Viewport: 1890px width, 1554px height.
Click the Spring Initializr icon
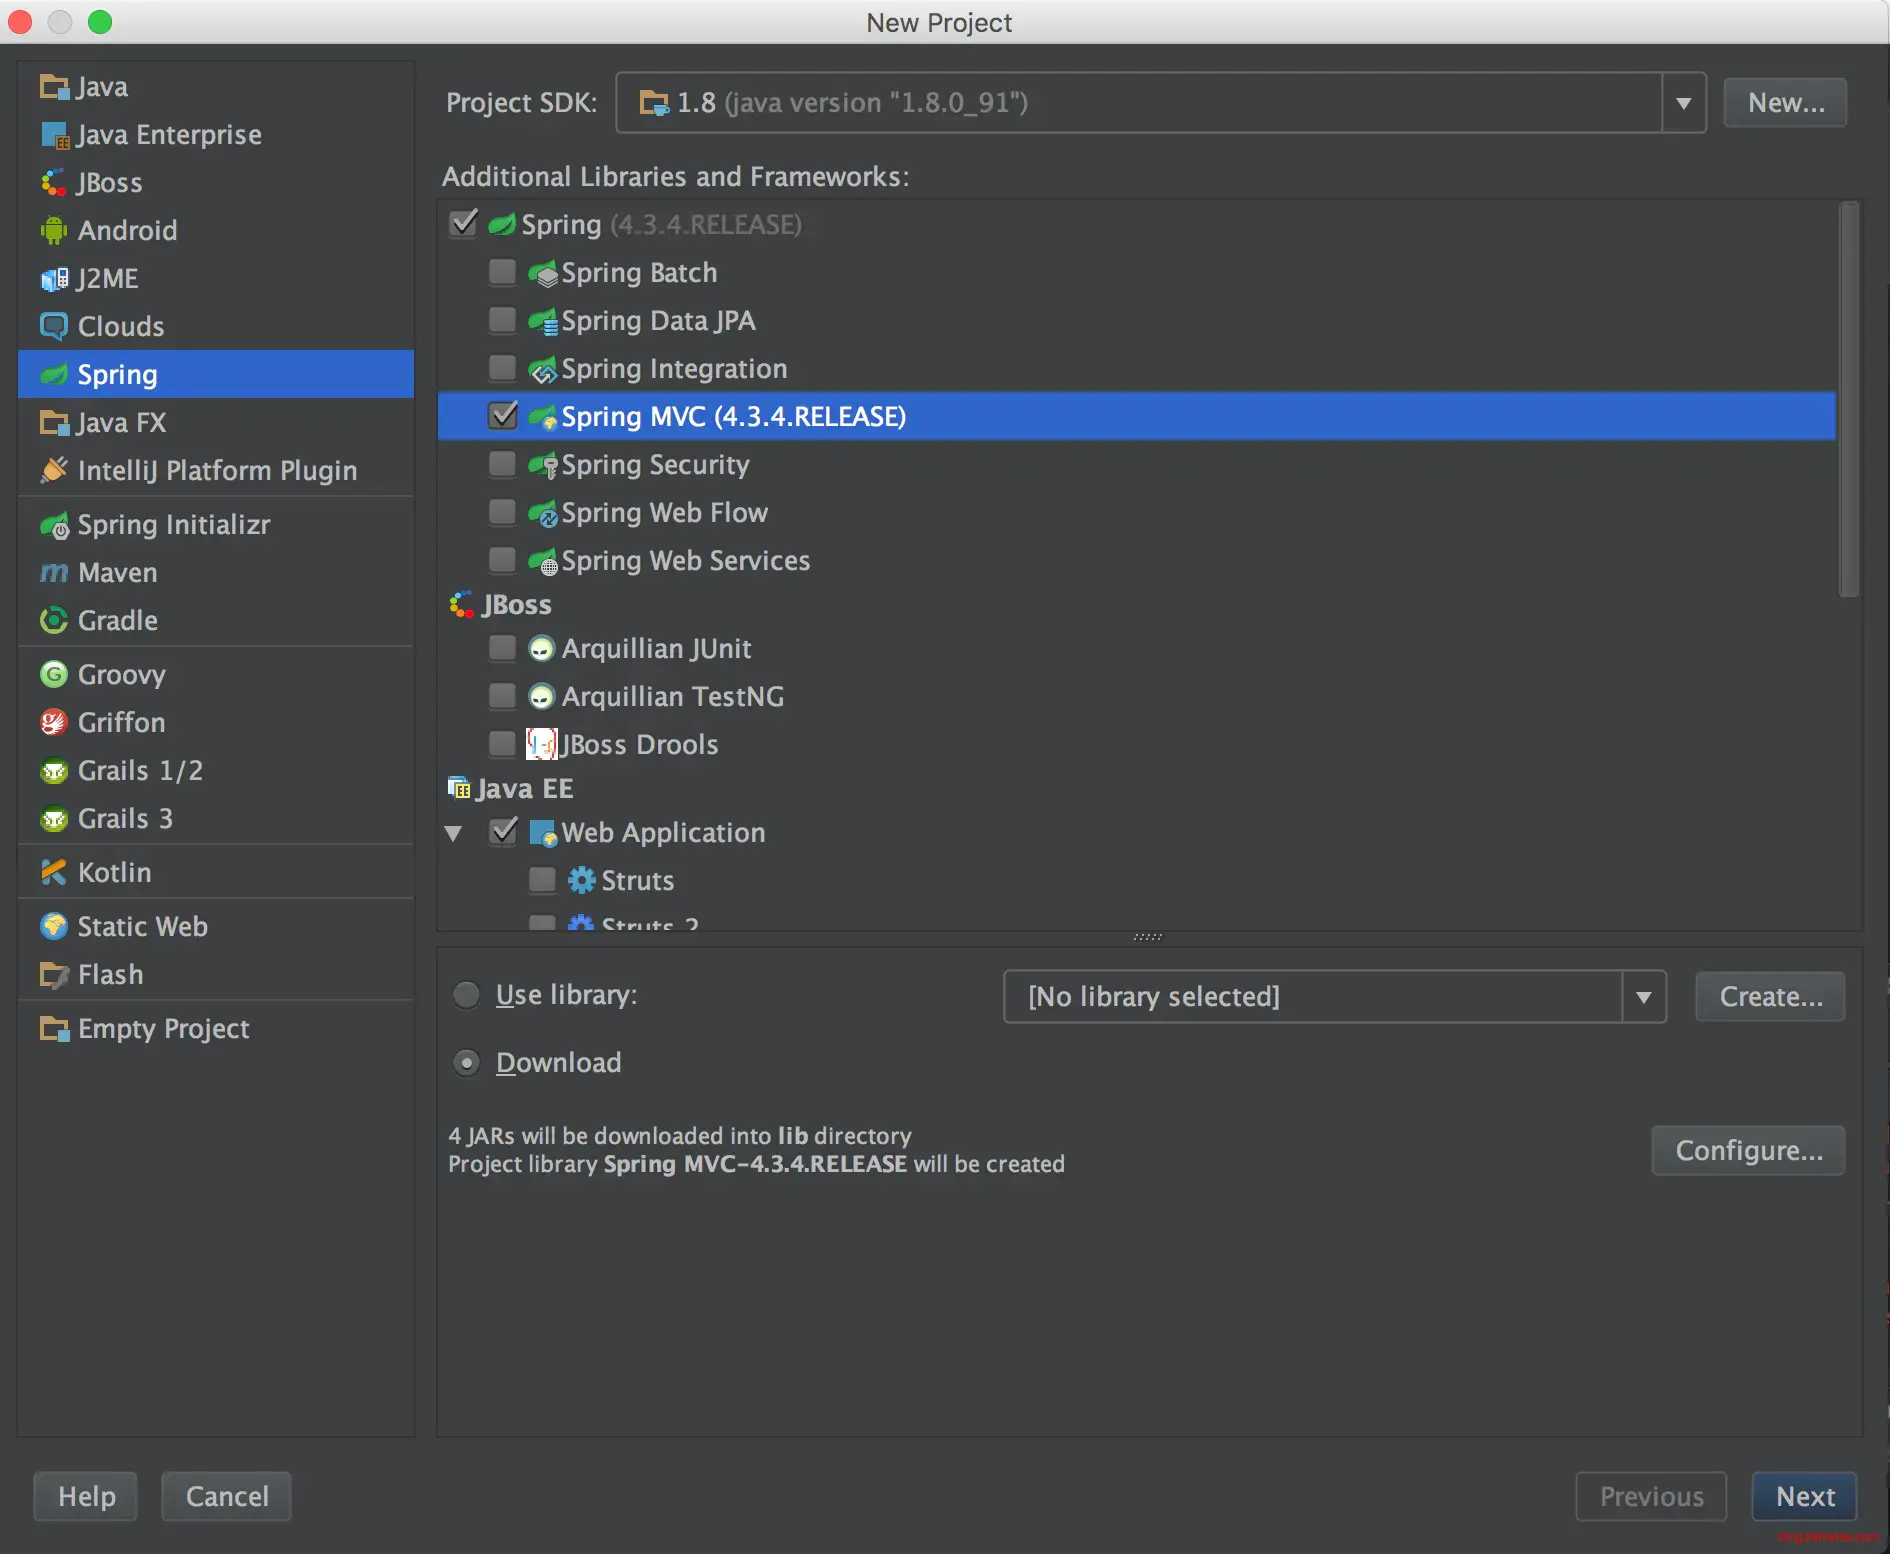point(54,525)
